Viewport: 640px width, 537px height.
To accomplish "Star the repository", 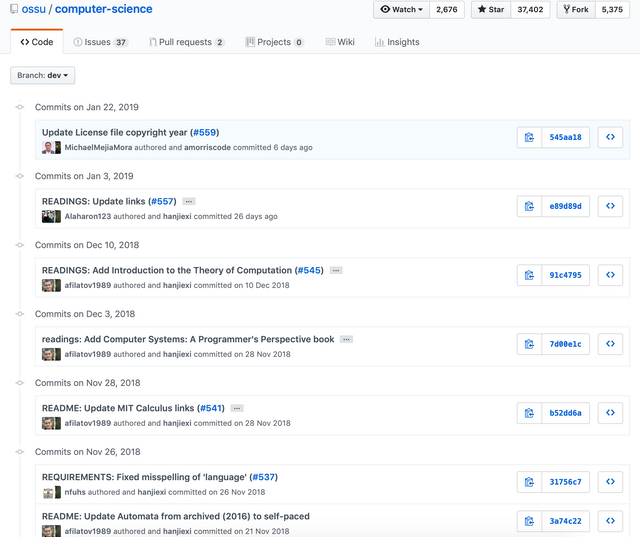I will [x=491, y=9].
